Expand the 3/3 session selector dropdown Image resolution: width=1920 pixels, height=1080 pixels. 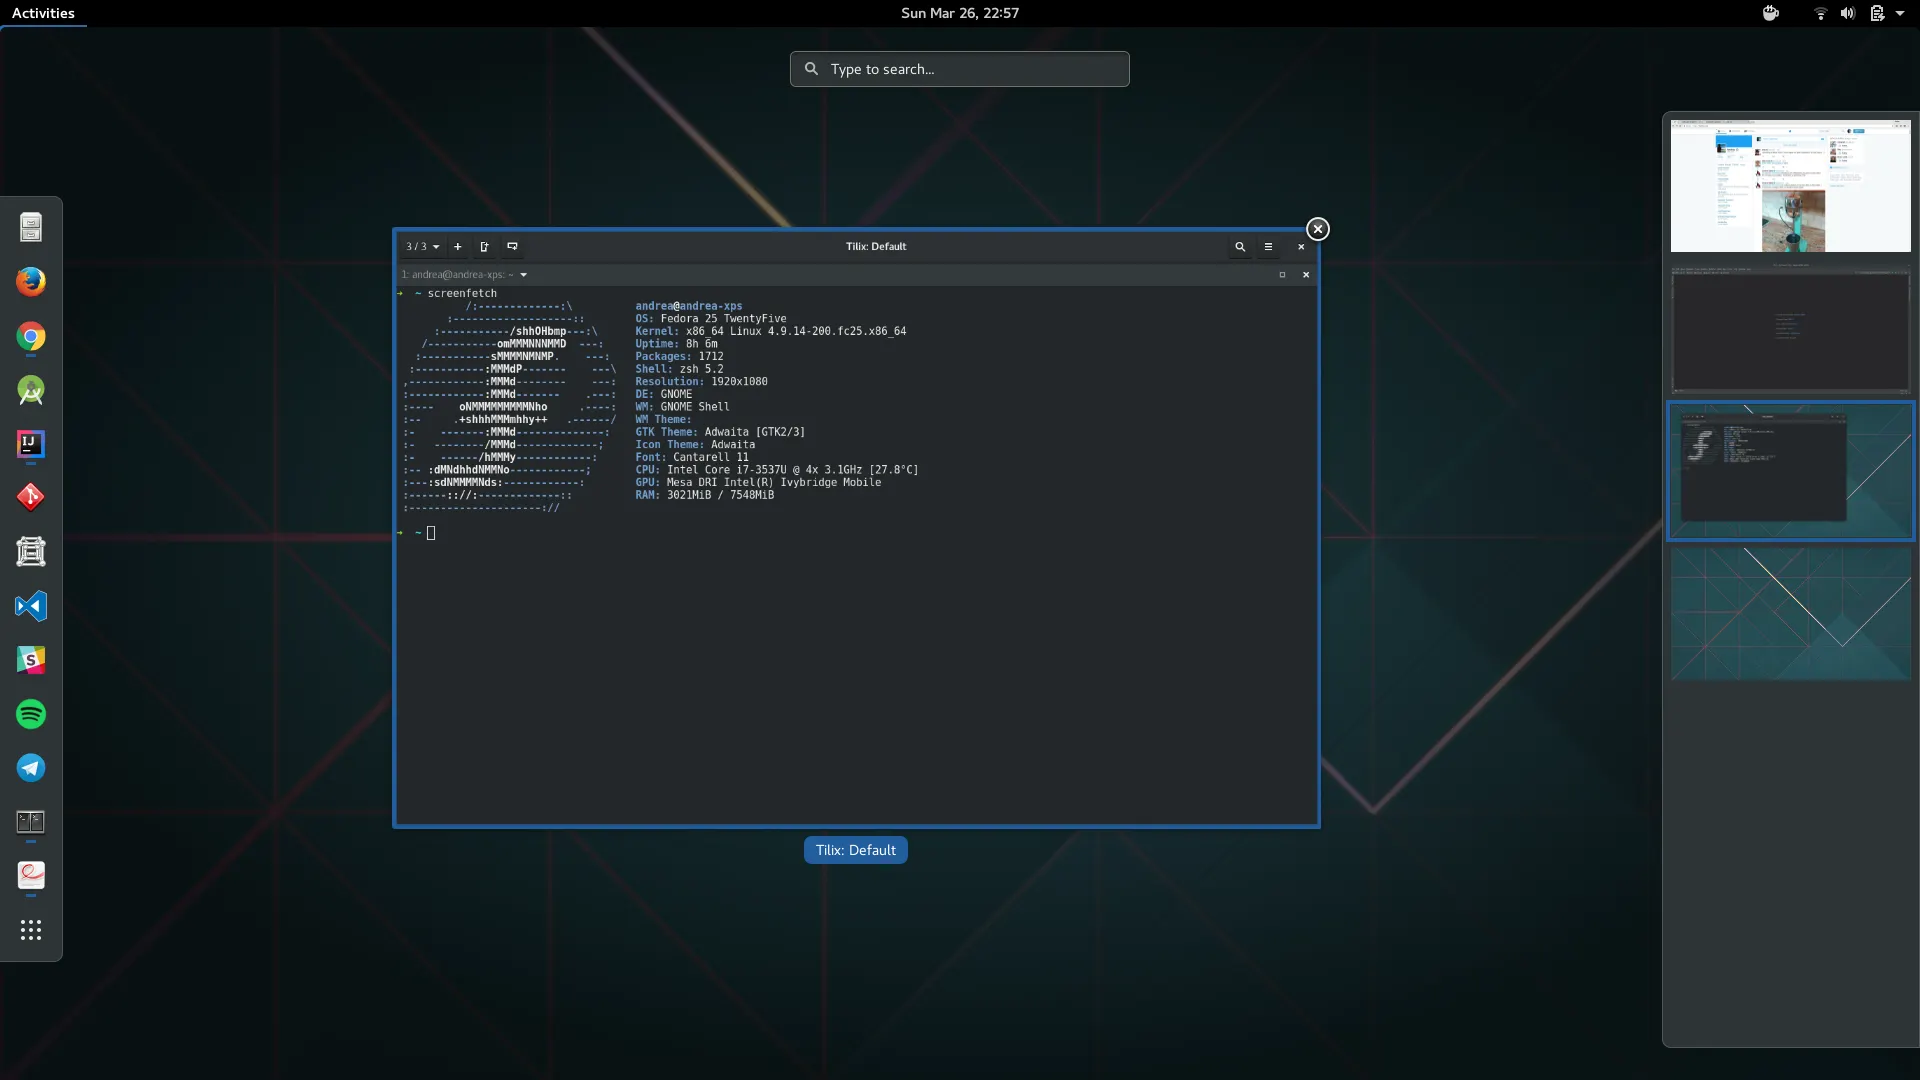(421, 247)
